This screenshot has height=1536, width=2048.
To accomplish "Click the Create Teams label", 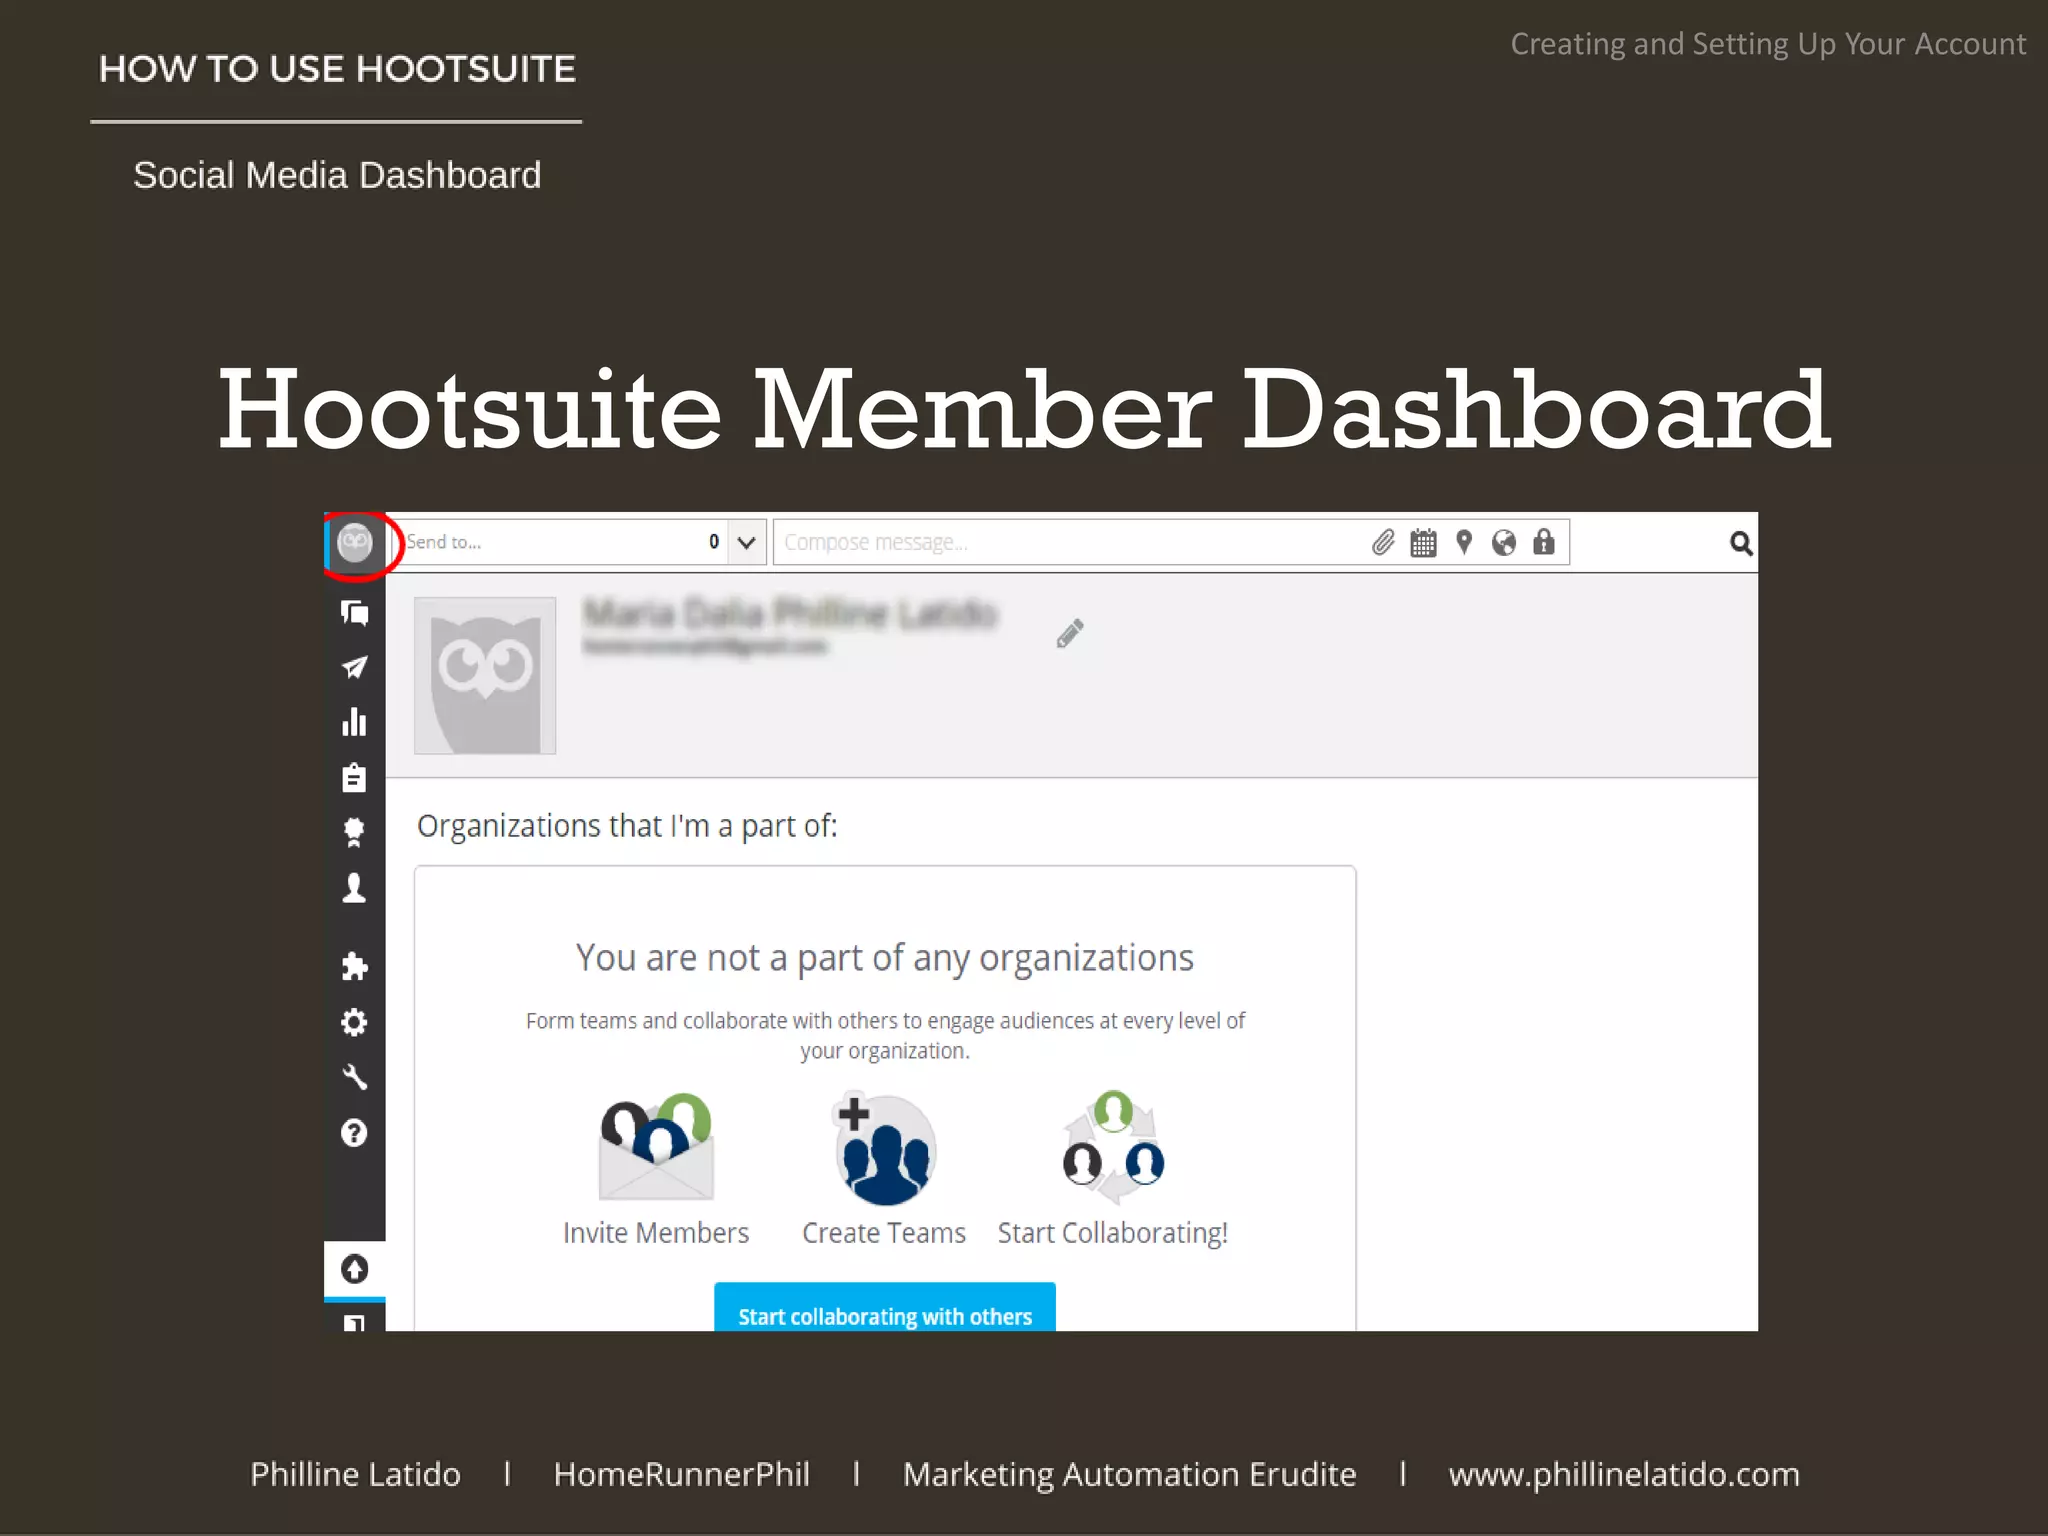I will pos(884,1233).
